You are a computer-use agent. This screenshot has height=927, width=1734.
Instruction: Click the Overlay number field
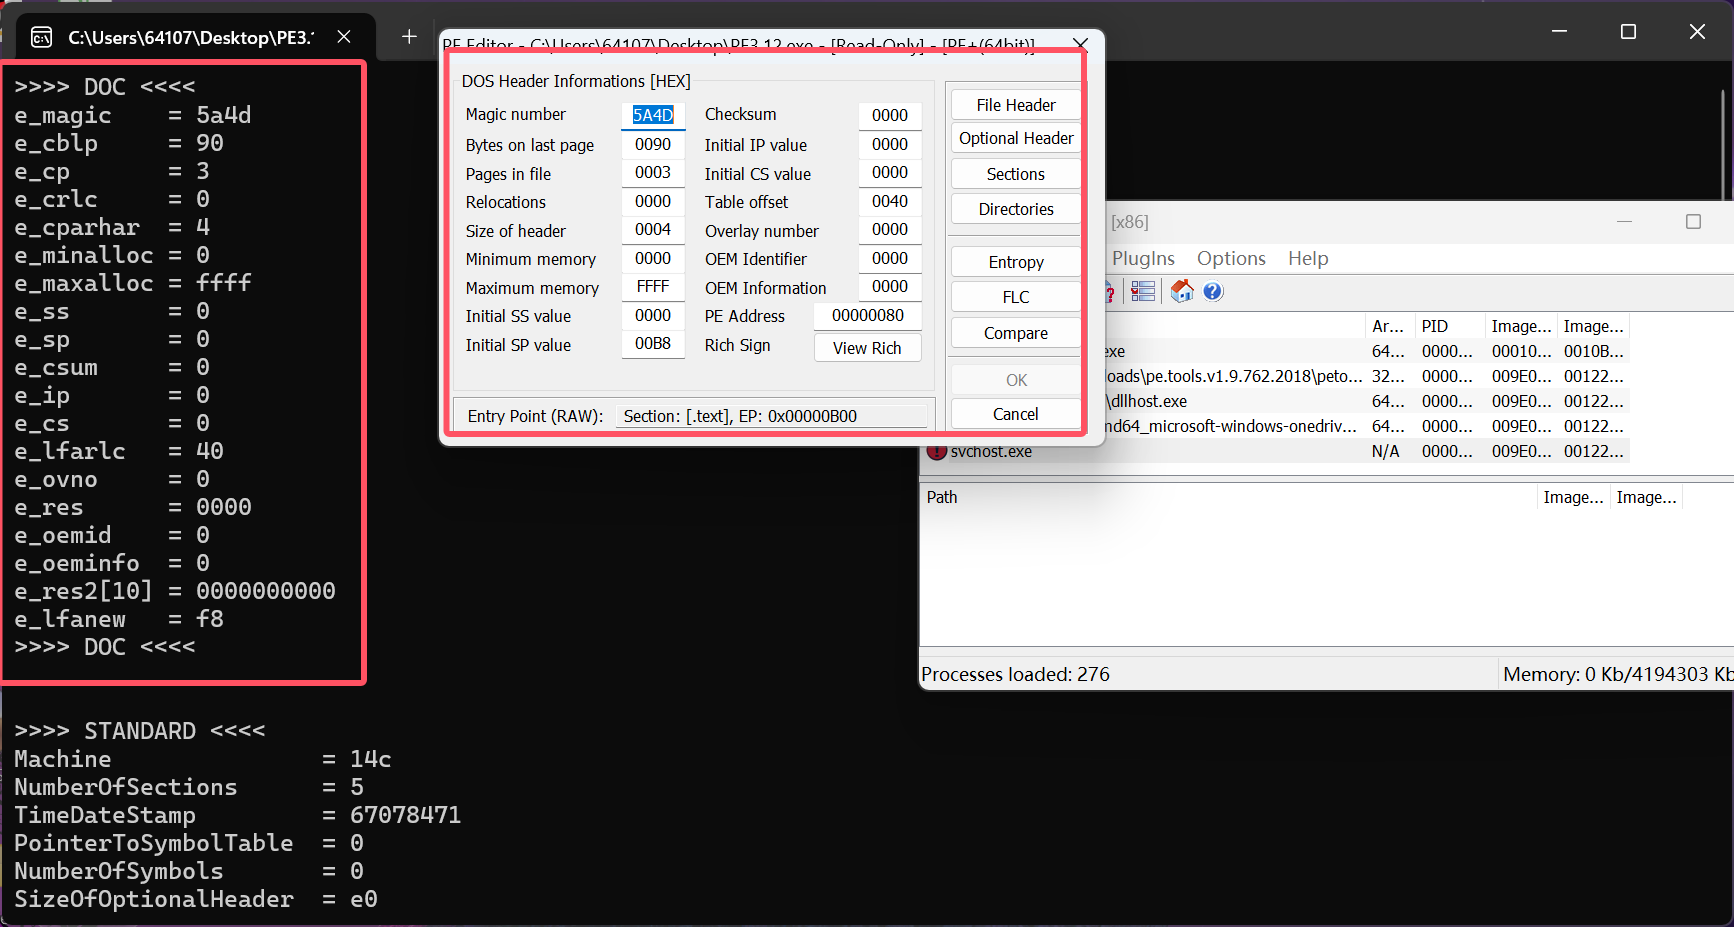[890, 229]
